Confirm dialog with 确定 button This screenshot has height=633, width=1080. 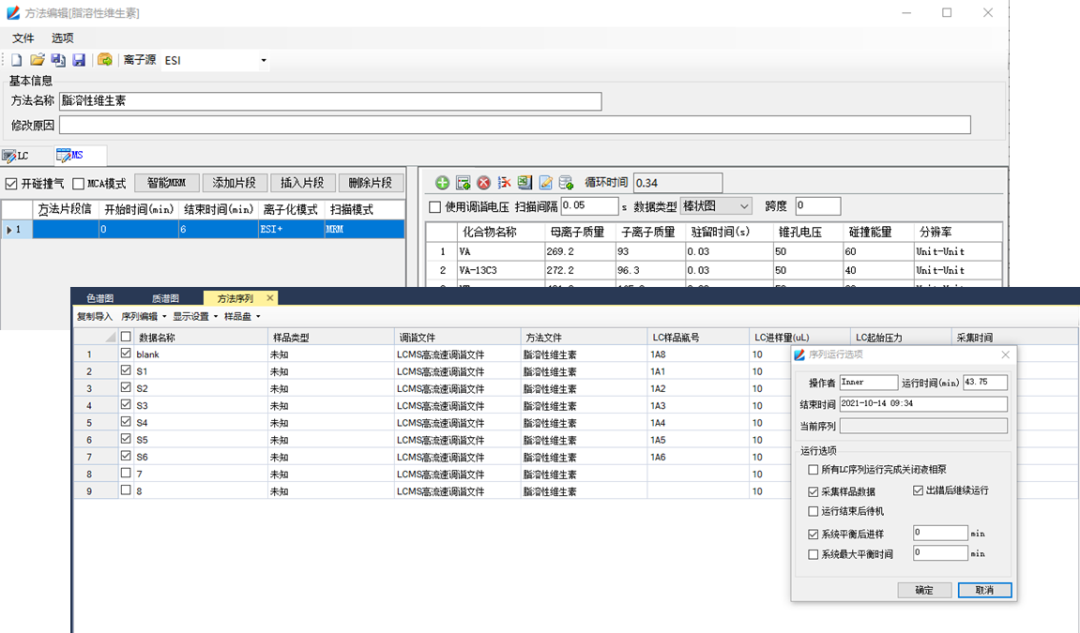tap(924, 590)
